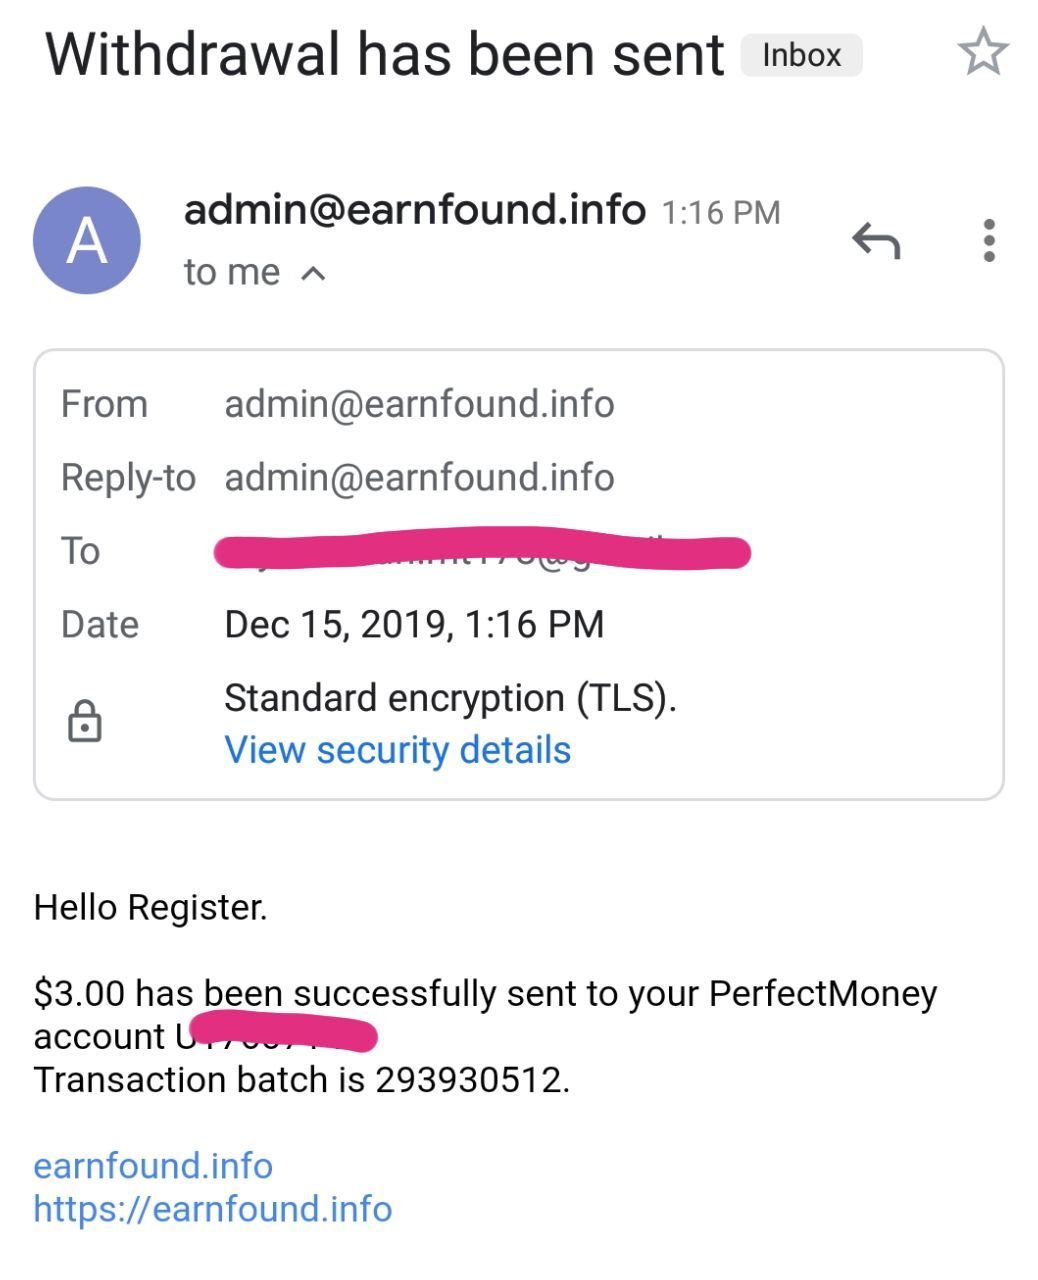Open the earnfound.info link
1038x1280 pixels.
[153, 1166]
